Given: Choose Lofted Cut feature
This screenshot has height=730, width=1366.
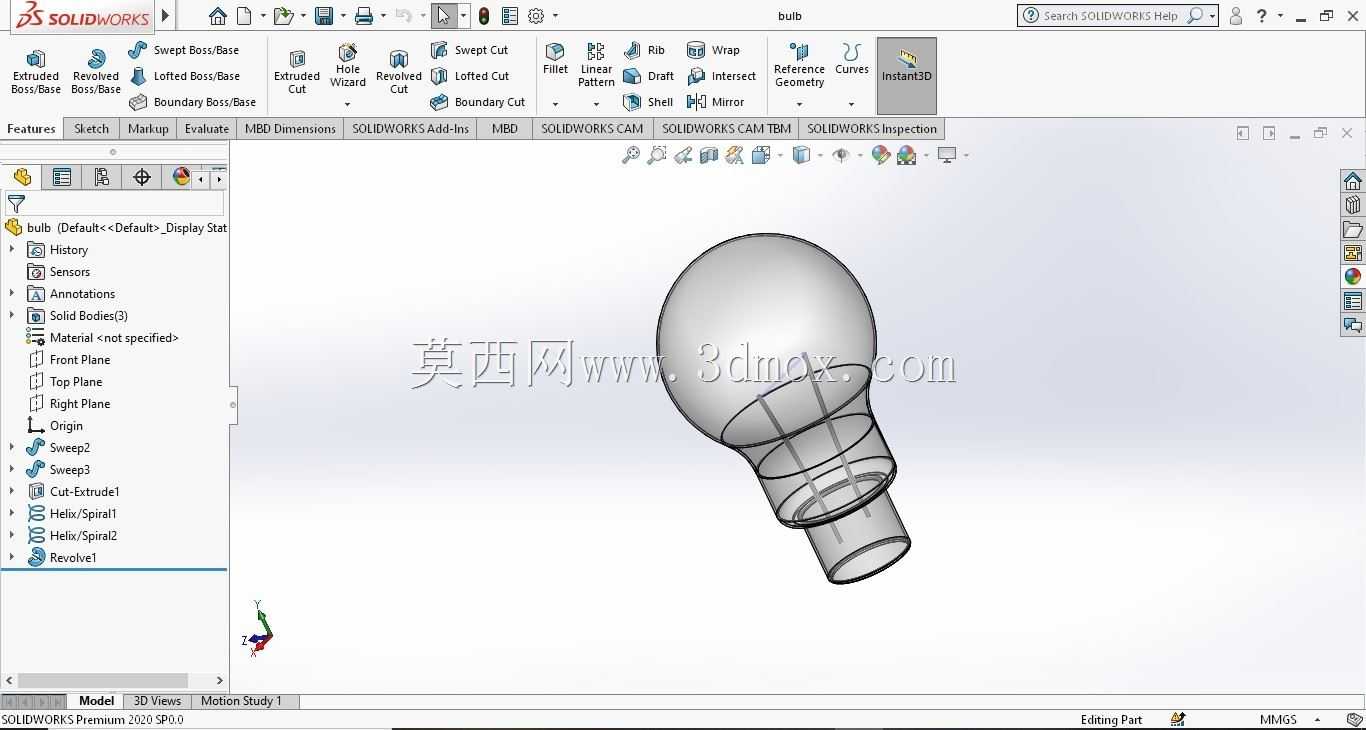Looking at the screenshot, I should click(470, 76).
